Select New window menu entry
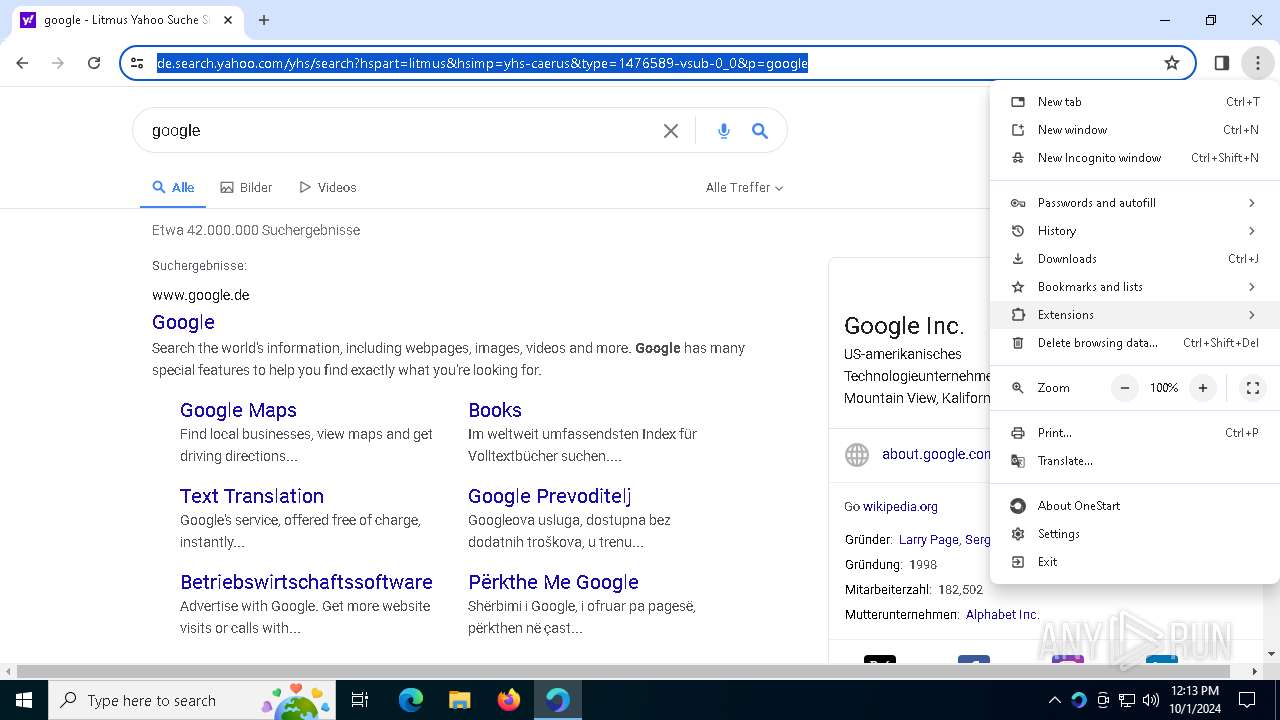 click(1134, 130)
